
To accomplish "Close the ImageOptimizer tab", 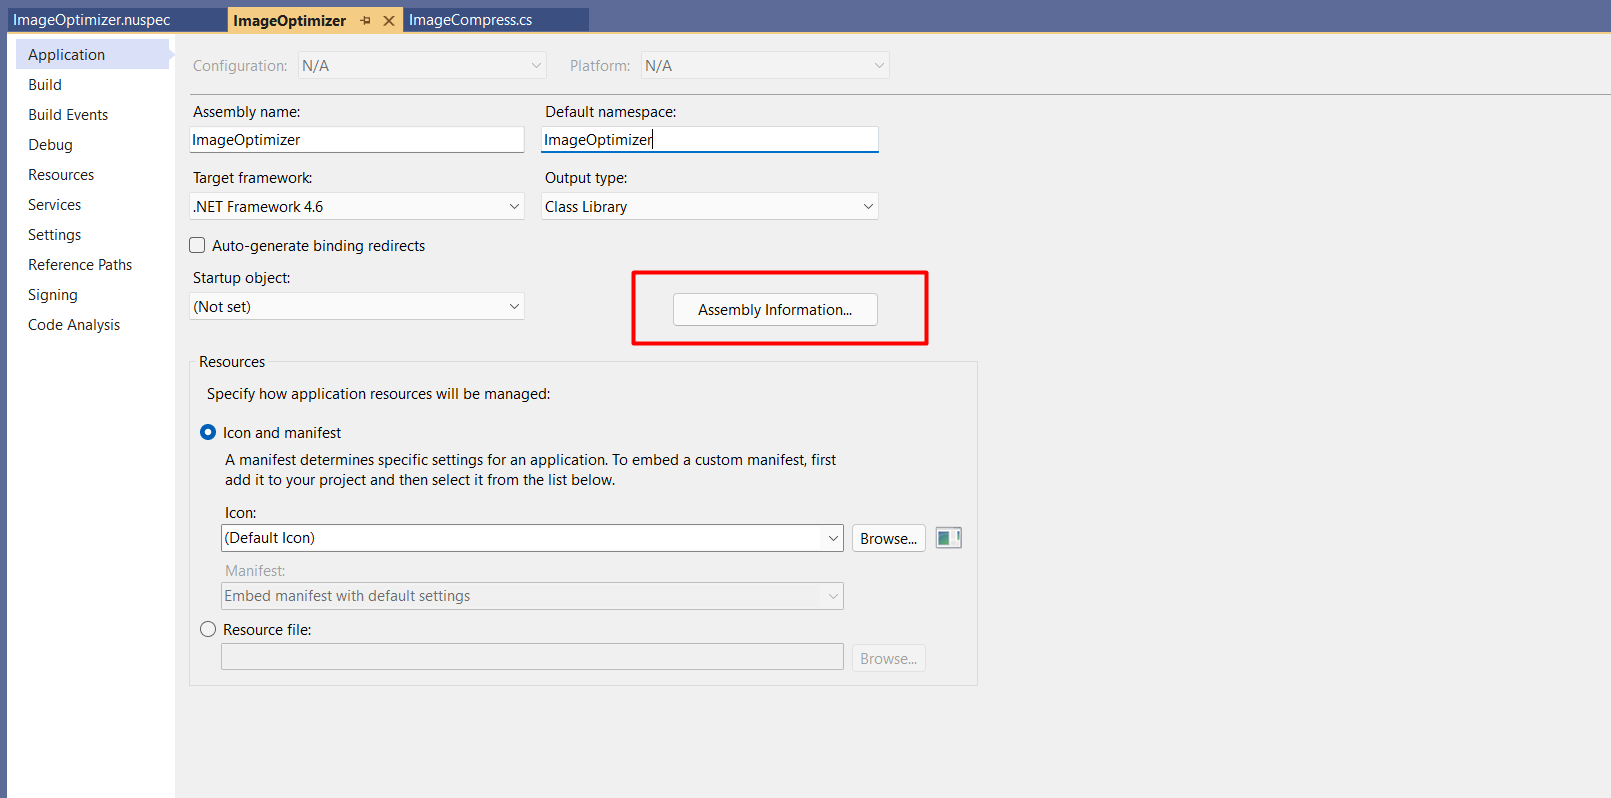I will click(389, 20).
